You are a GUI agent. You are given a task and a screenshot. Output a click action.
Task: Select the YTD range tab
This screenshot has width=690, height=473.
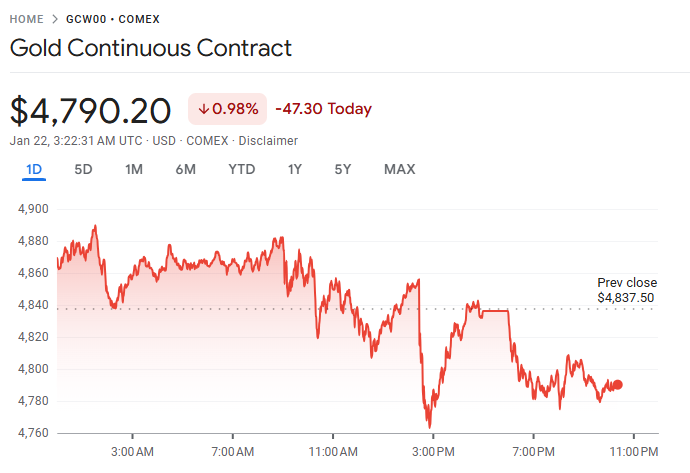(241, 169)
